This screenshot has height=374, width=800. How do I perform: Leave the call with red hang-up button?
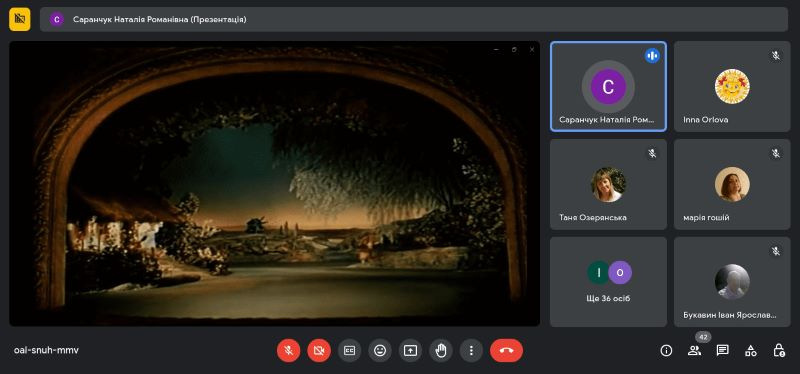(506, 351)
